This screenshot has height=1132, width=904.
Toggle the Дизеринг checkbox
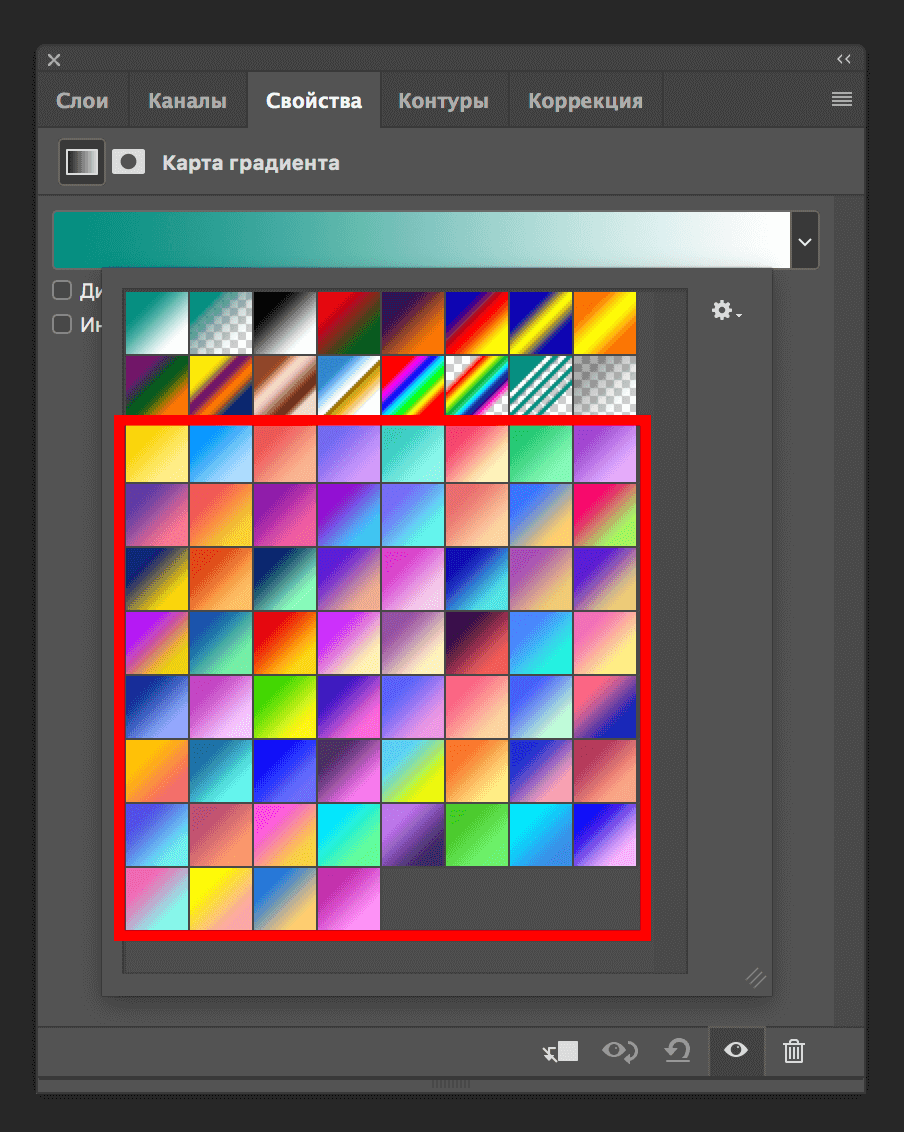coord(61,291)
